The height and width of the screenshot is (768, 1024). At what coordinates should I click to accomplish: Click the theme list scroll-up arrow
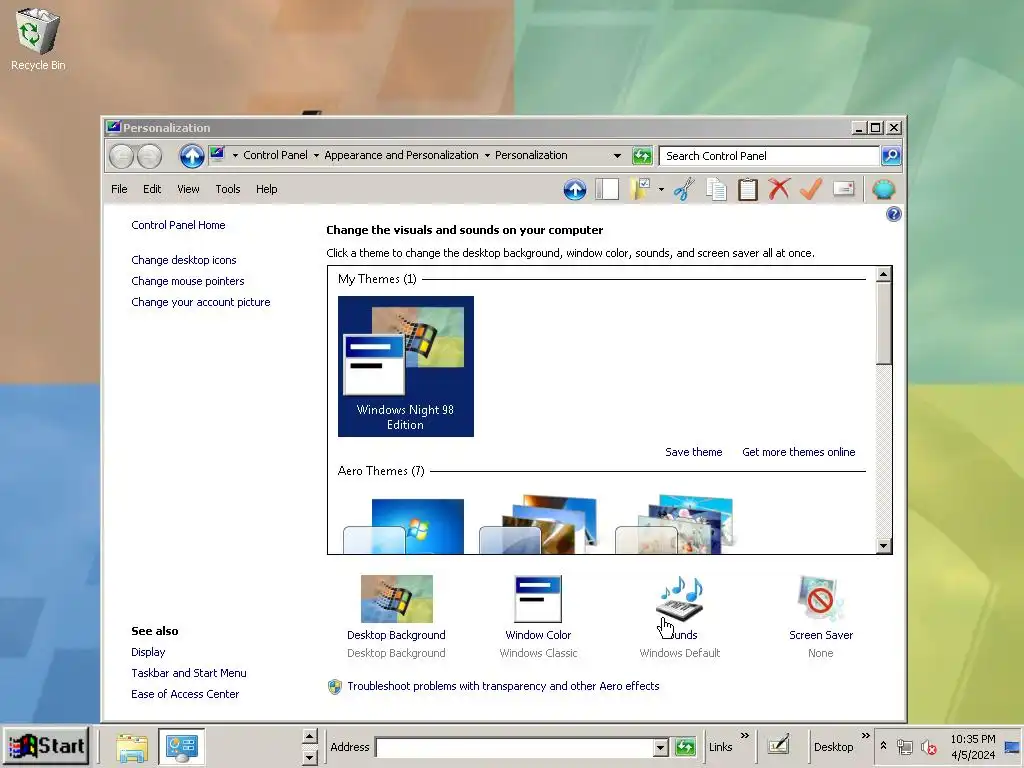click(x=884, y=274)
